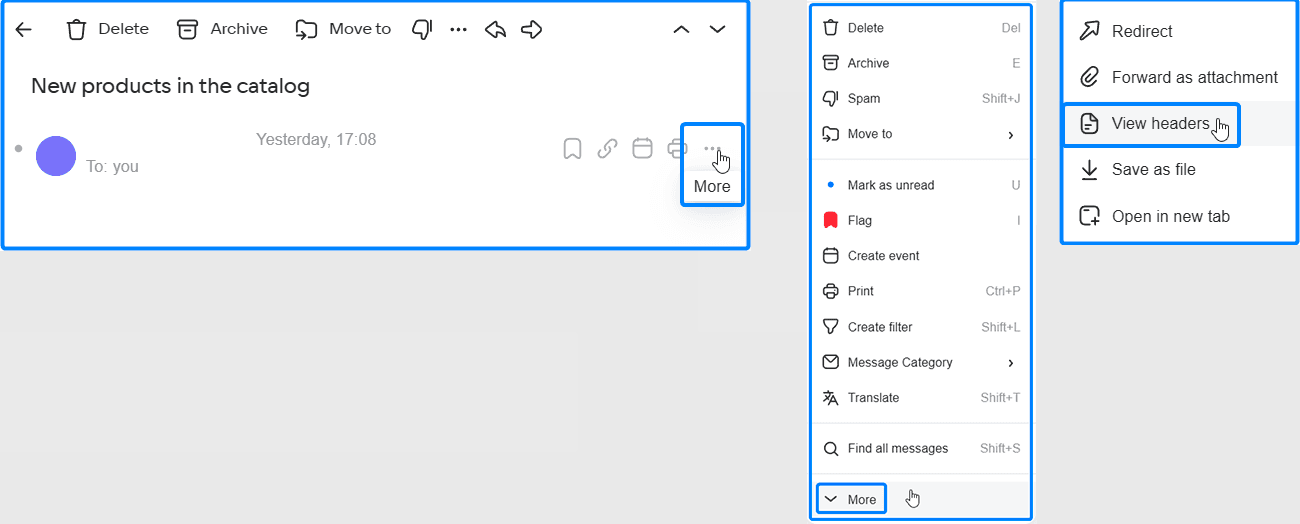Choose Create event in the menu

[920, 256]
